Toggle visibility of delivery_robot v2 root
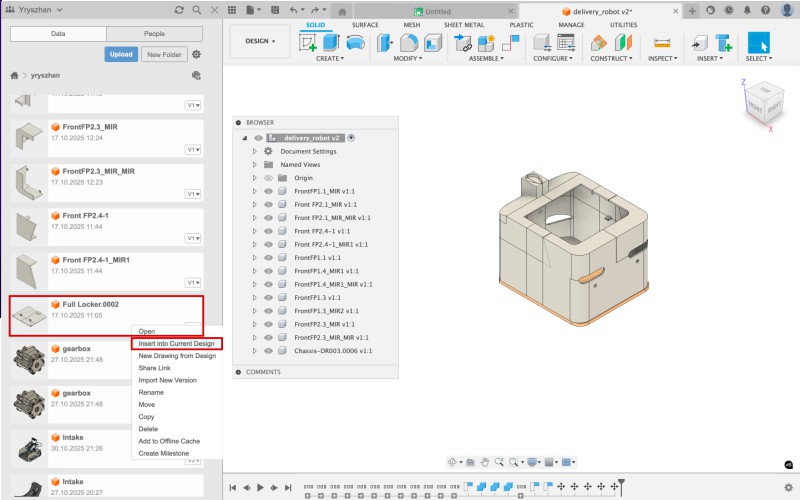The height and width of the screenshot is (500, 800). click(x=259, y=138)
